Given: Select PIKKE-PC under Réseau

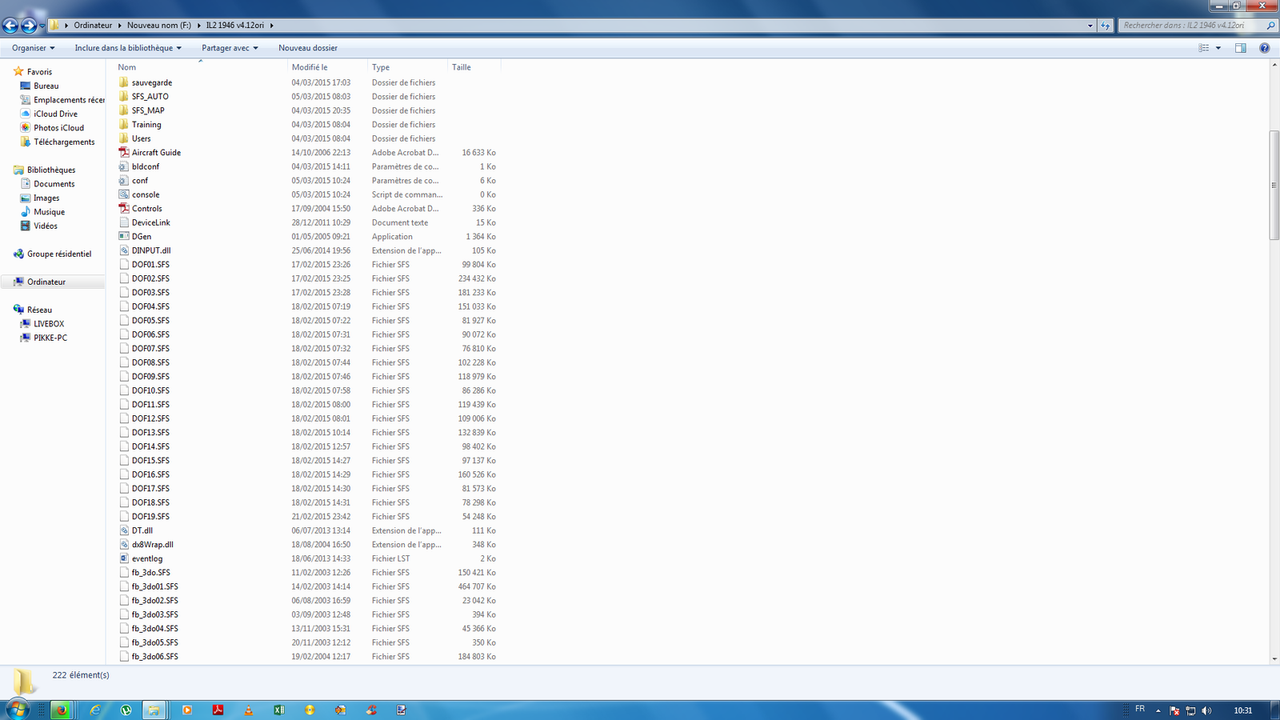Looking at the screenshot, I should (50, 338).
